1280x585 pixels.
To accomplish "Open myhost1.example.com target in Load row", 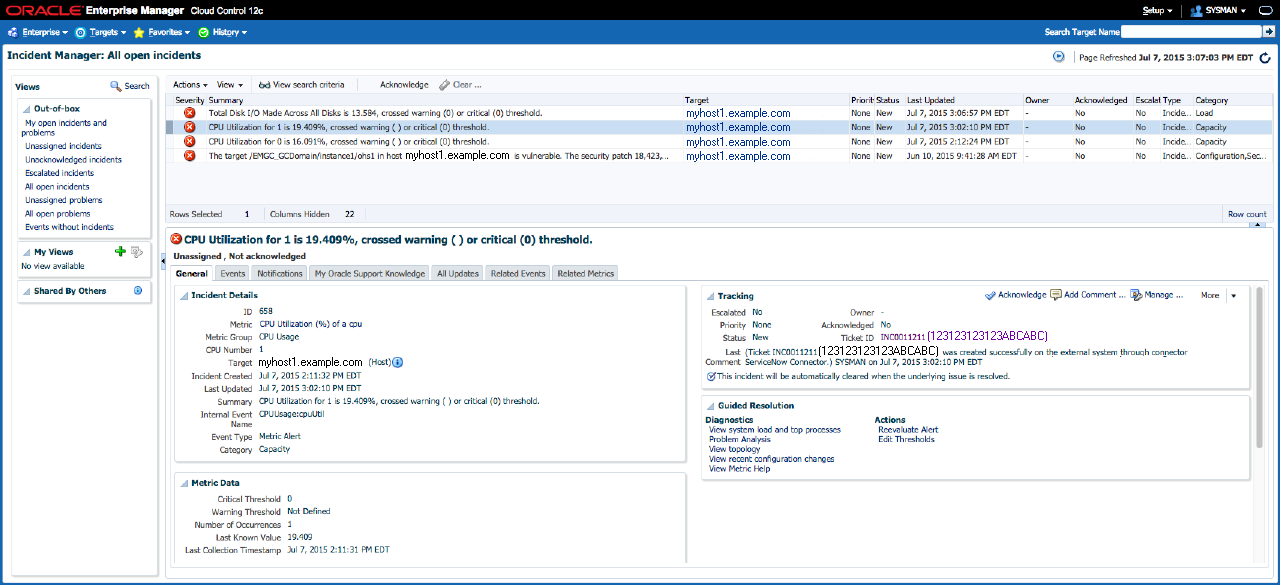I will (738, 113).
